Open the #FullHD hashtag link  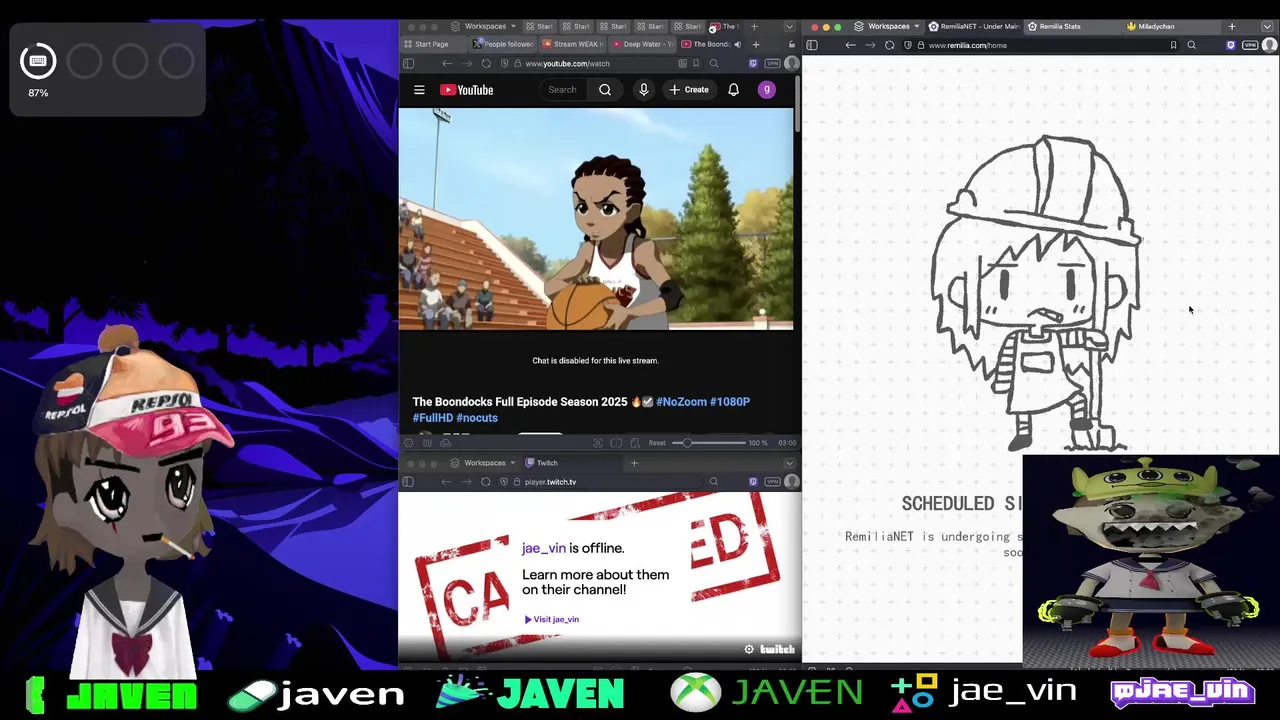[433, 418]
